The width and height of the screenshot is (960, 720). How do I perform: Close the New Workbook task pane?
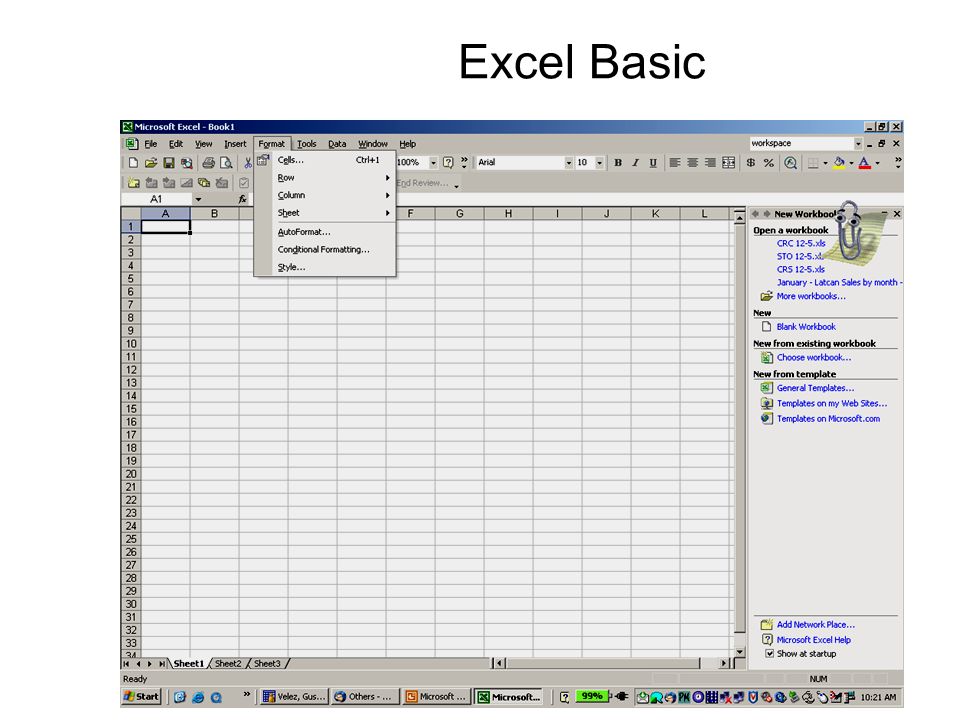pyautogui.click(x=897, y=214)
